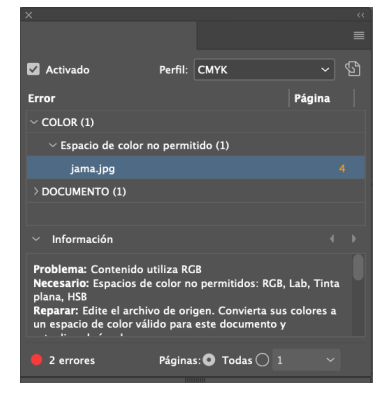Select the jama.jpg error item
The width and height of the screenshot is (387, 402).
coord(196,168)
